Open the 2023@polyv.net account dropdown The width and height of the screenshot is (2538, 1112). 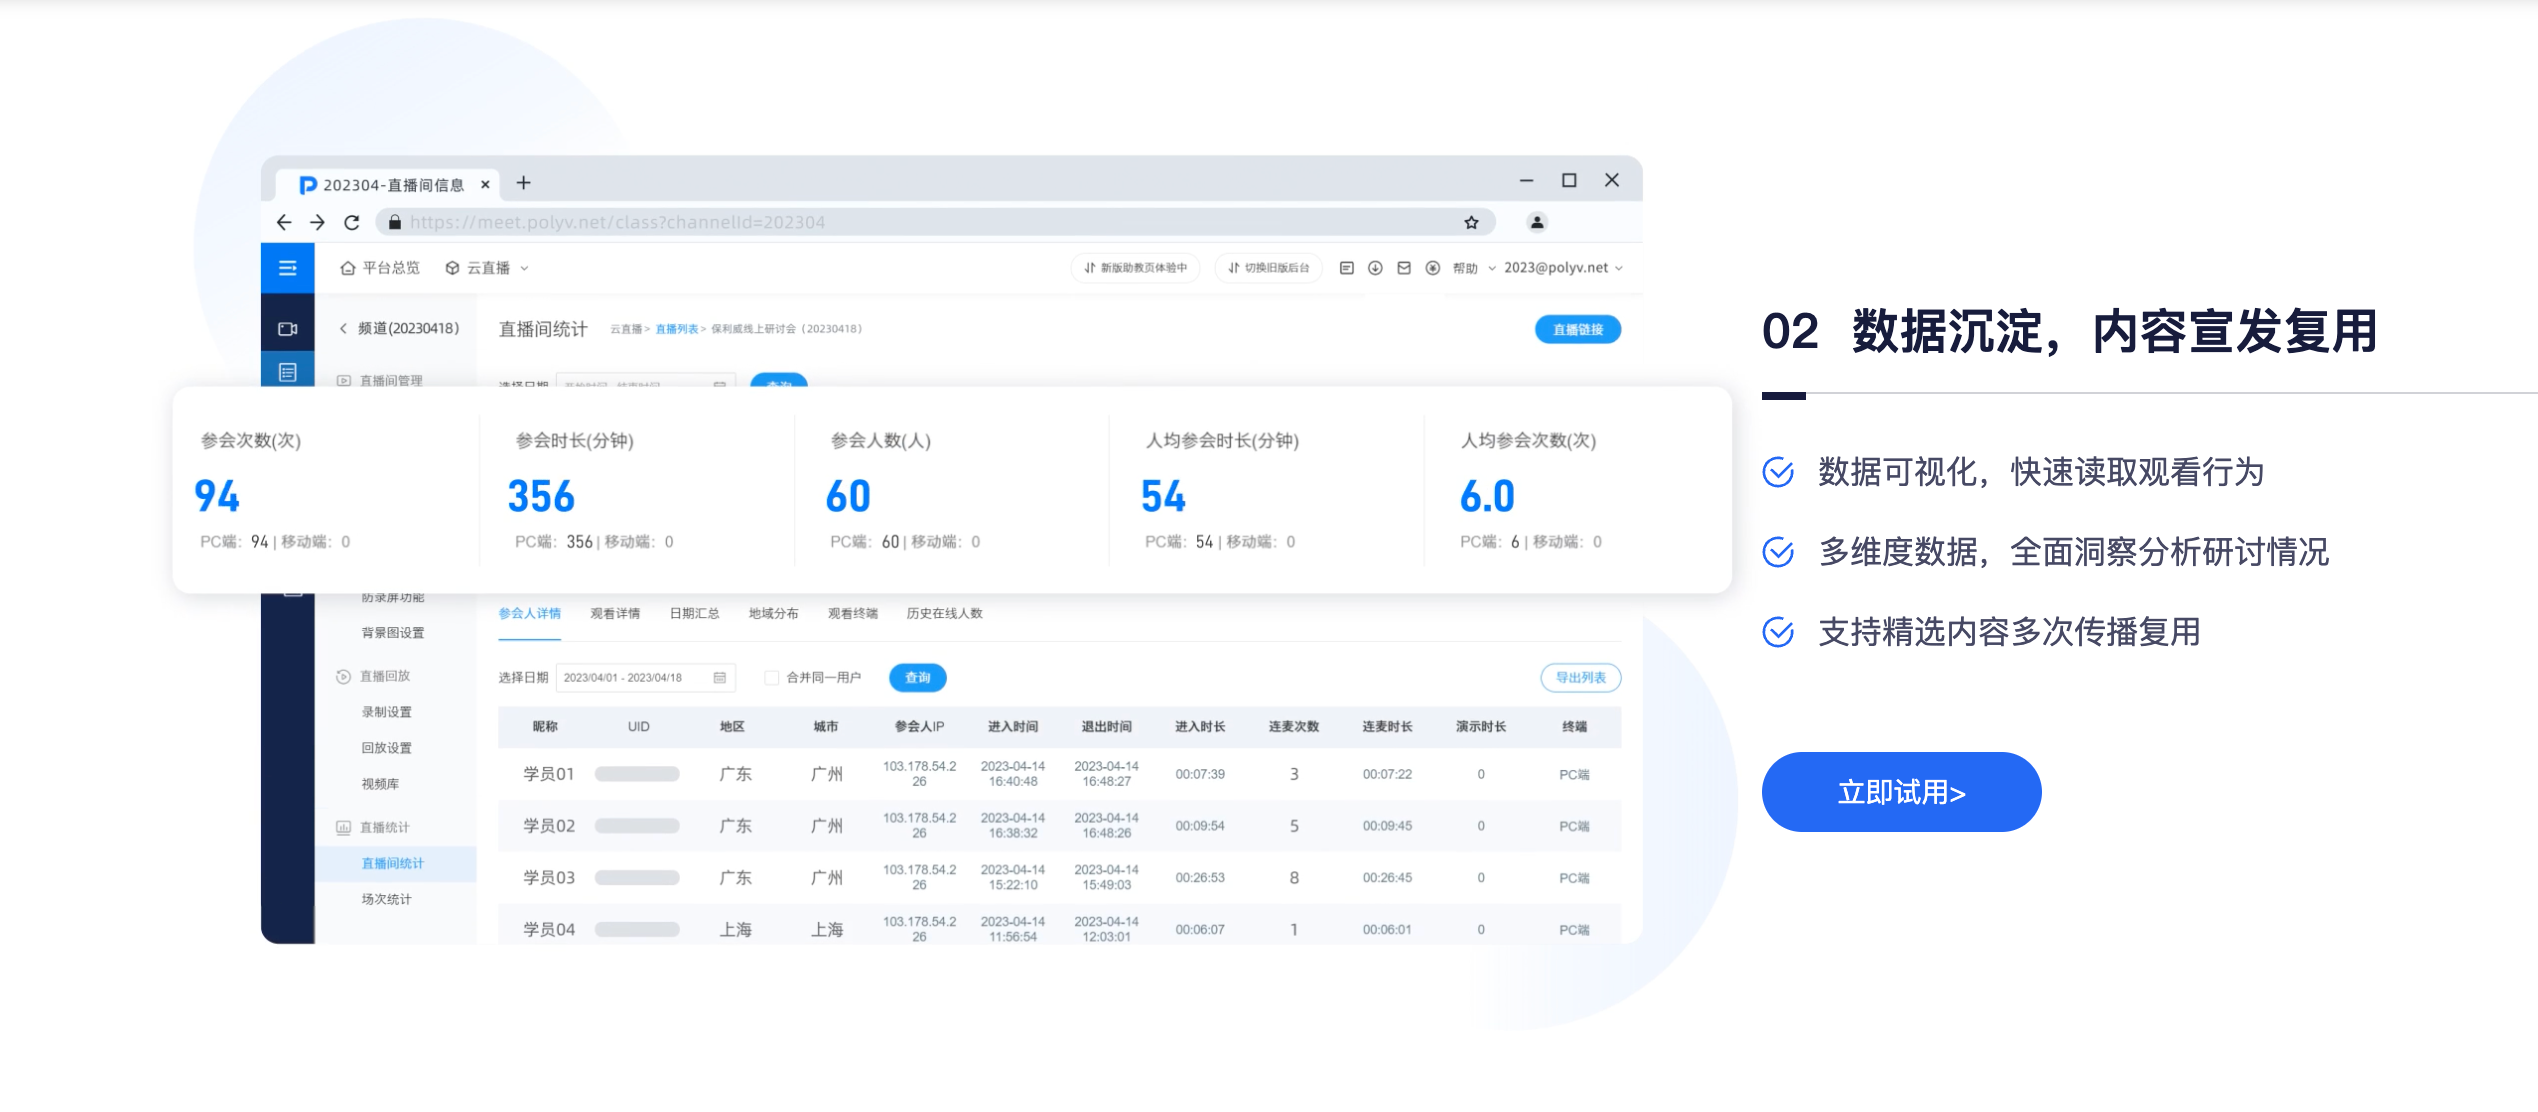pyautogui.click(x=1563, y=268)
